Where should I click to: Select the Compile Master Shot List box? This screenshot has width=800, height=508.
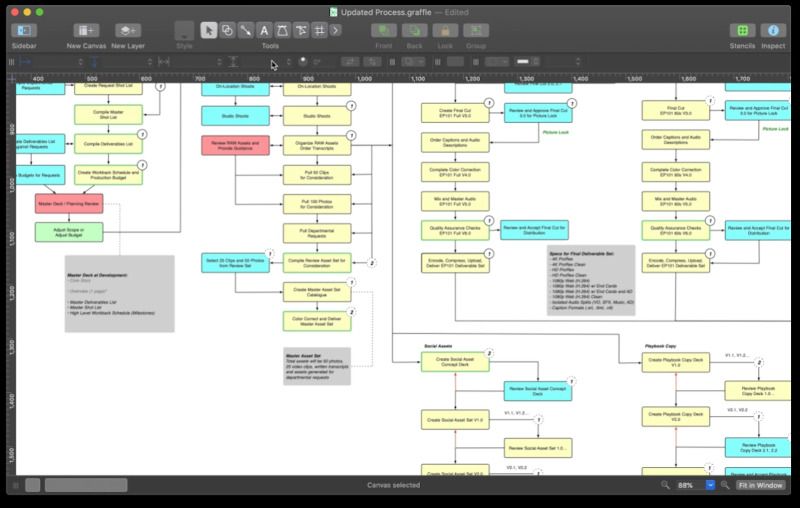click(x=108, y=115)
